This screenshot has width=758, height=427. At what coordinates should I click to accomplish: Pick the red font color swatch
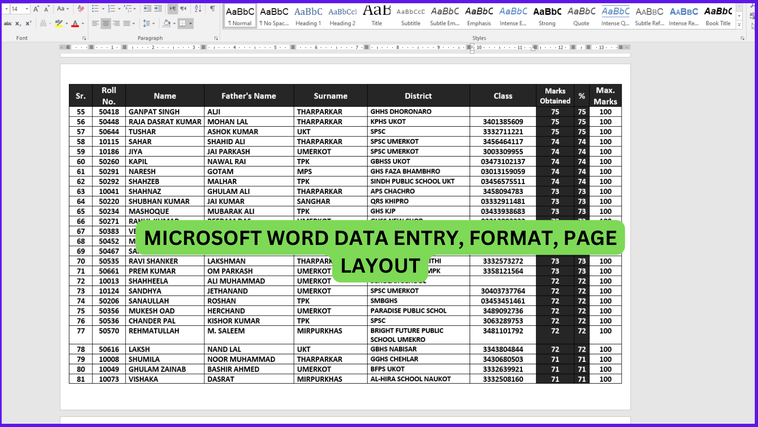[75, 23]
